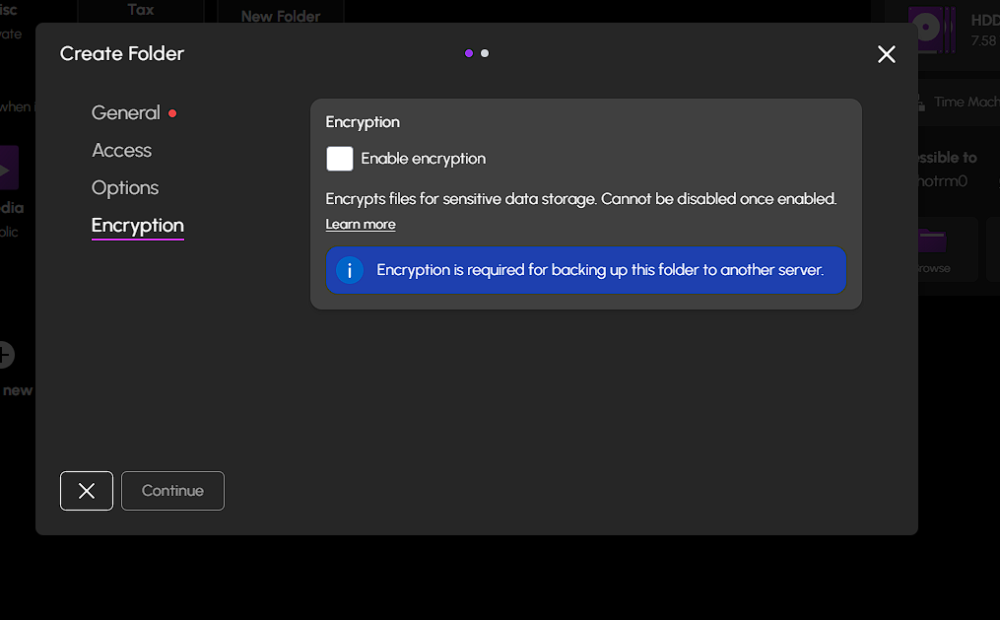Tick the Enable encryption checkbox

click(340, 159)
